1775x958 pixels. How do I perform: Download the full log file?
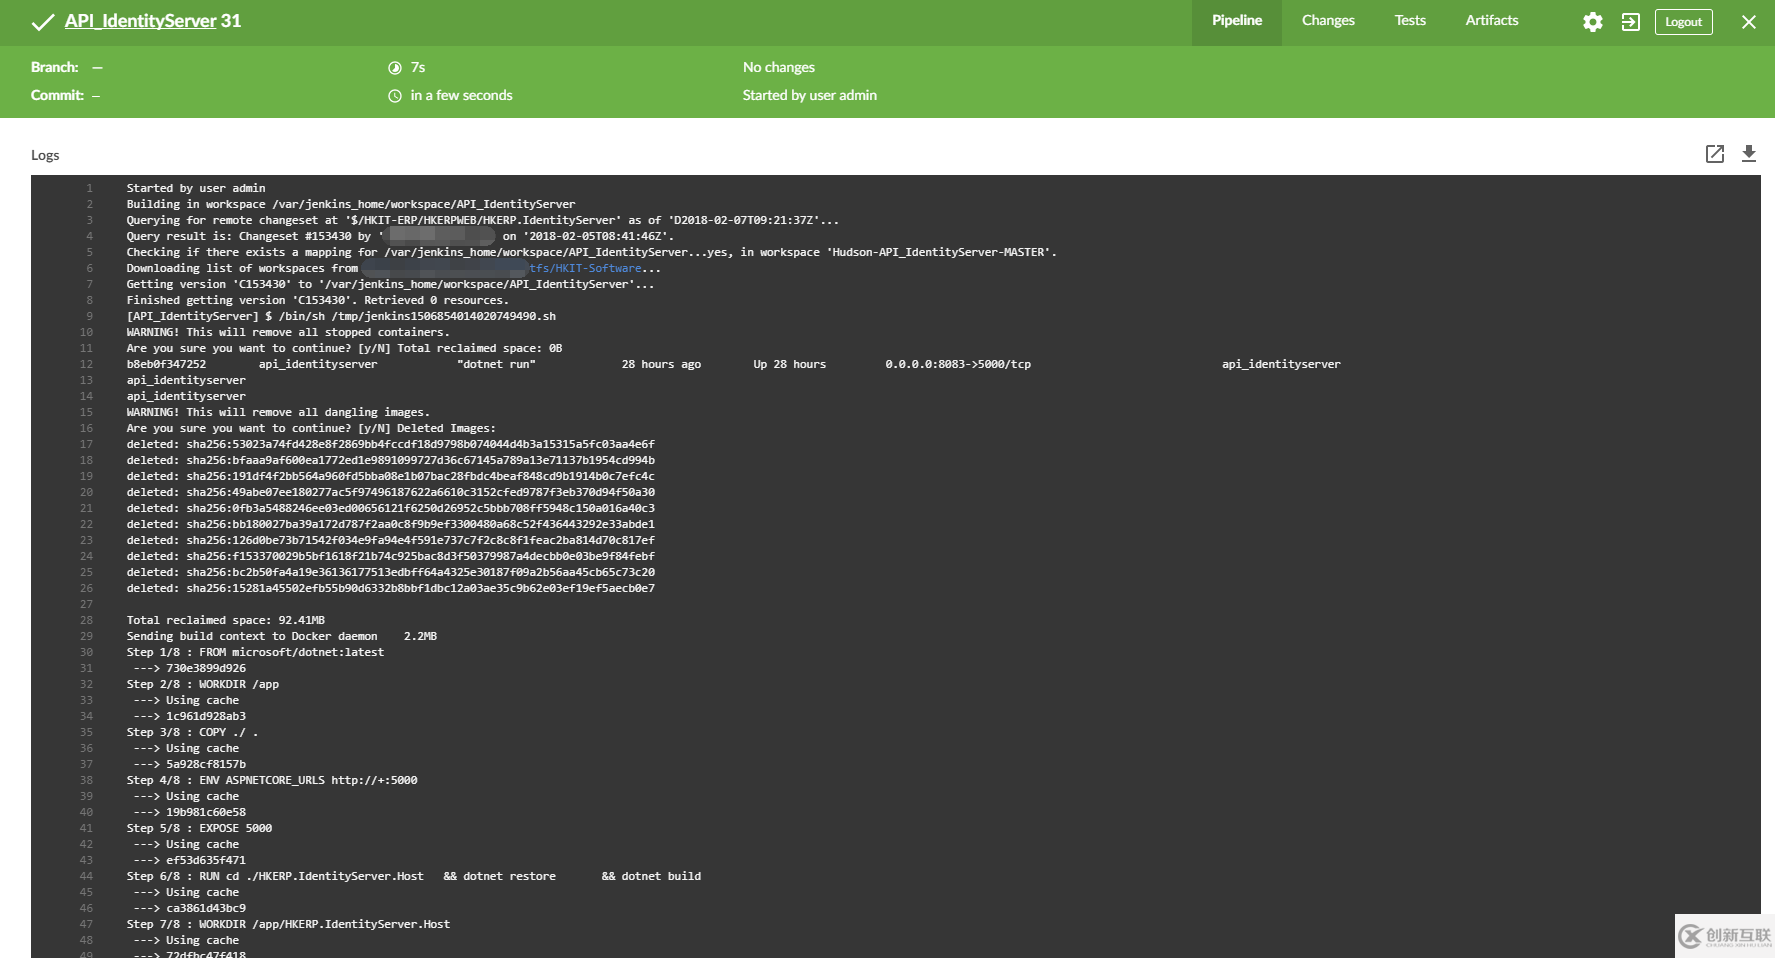[1748, 153]
